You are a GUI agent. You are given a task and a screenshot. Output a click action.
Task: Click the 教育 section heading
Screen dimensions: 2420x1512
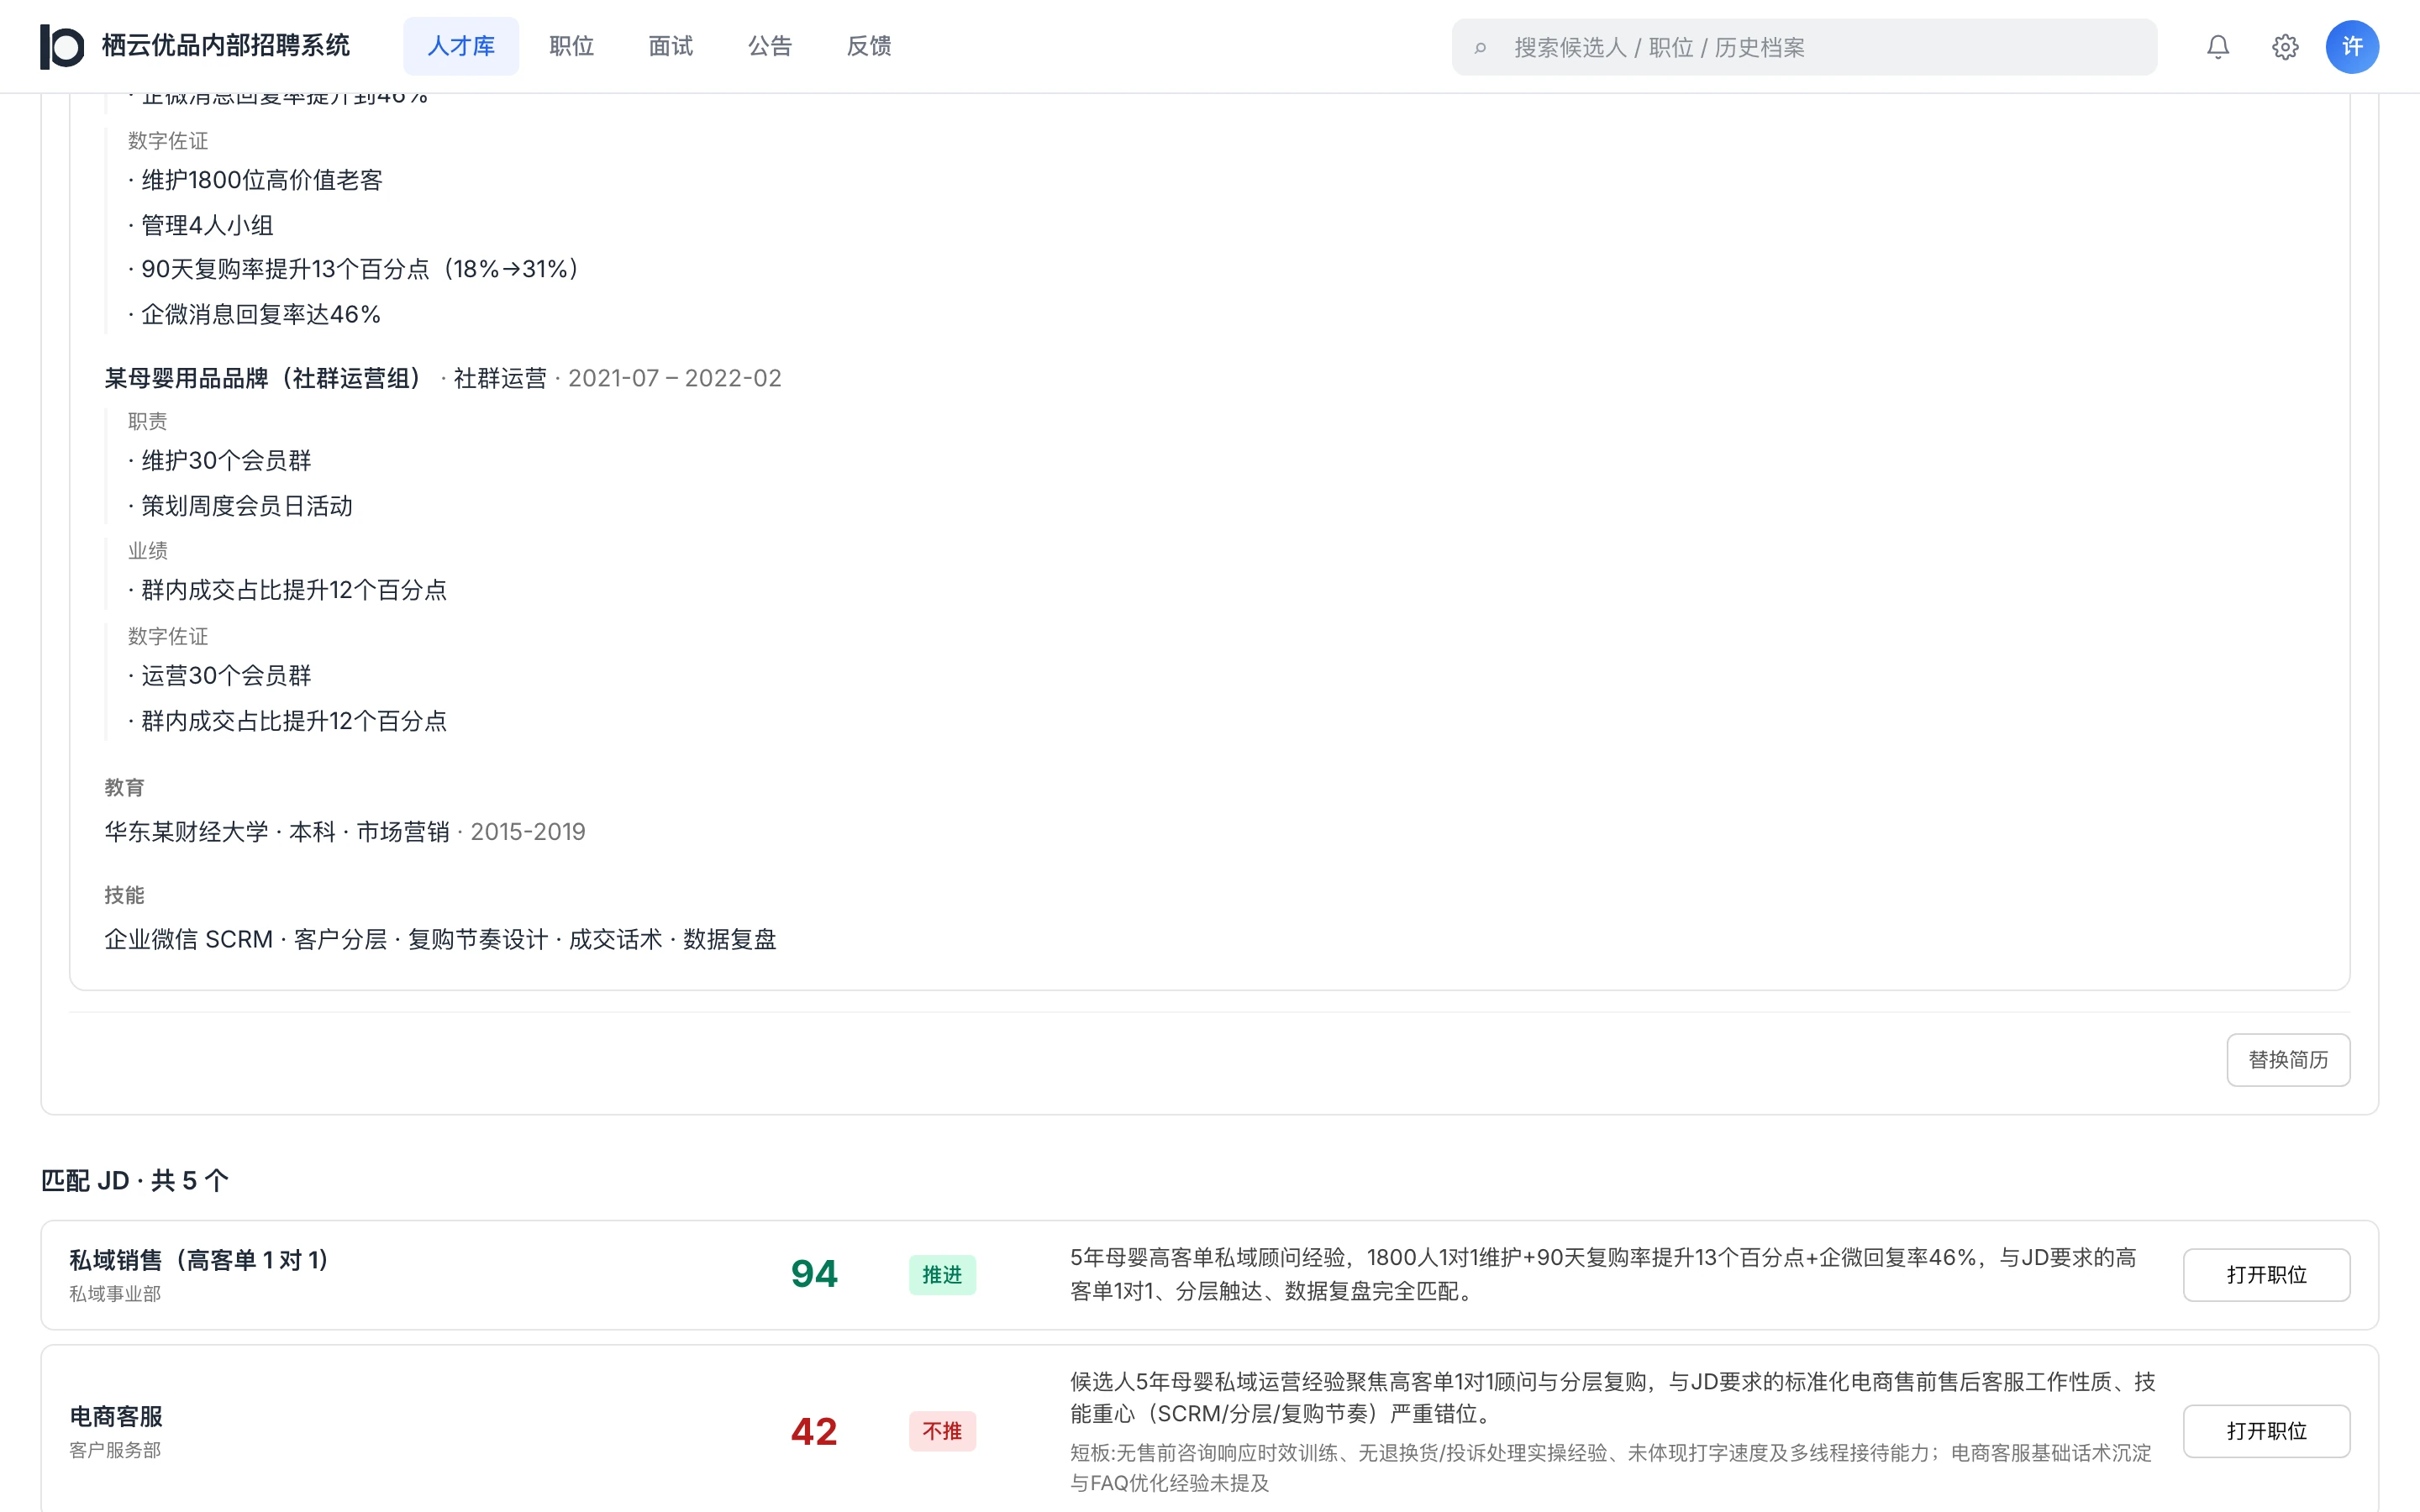[124, 788]
